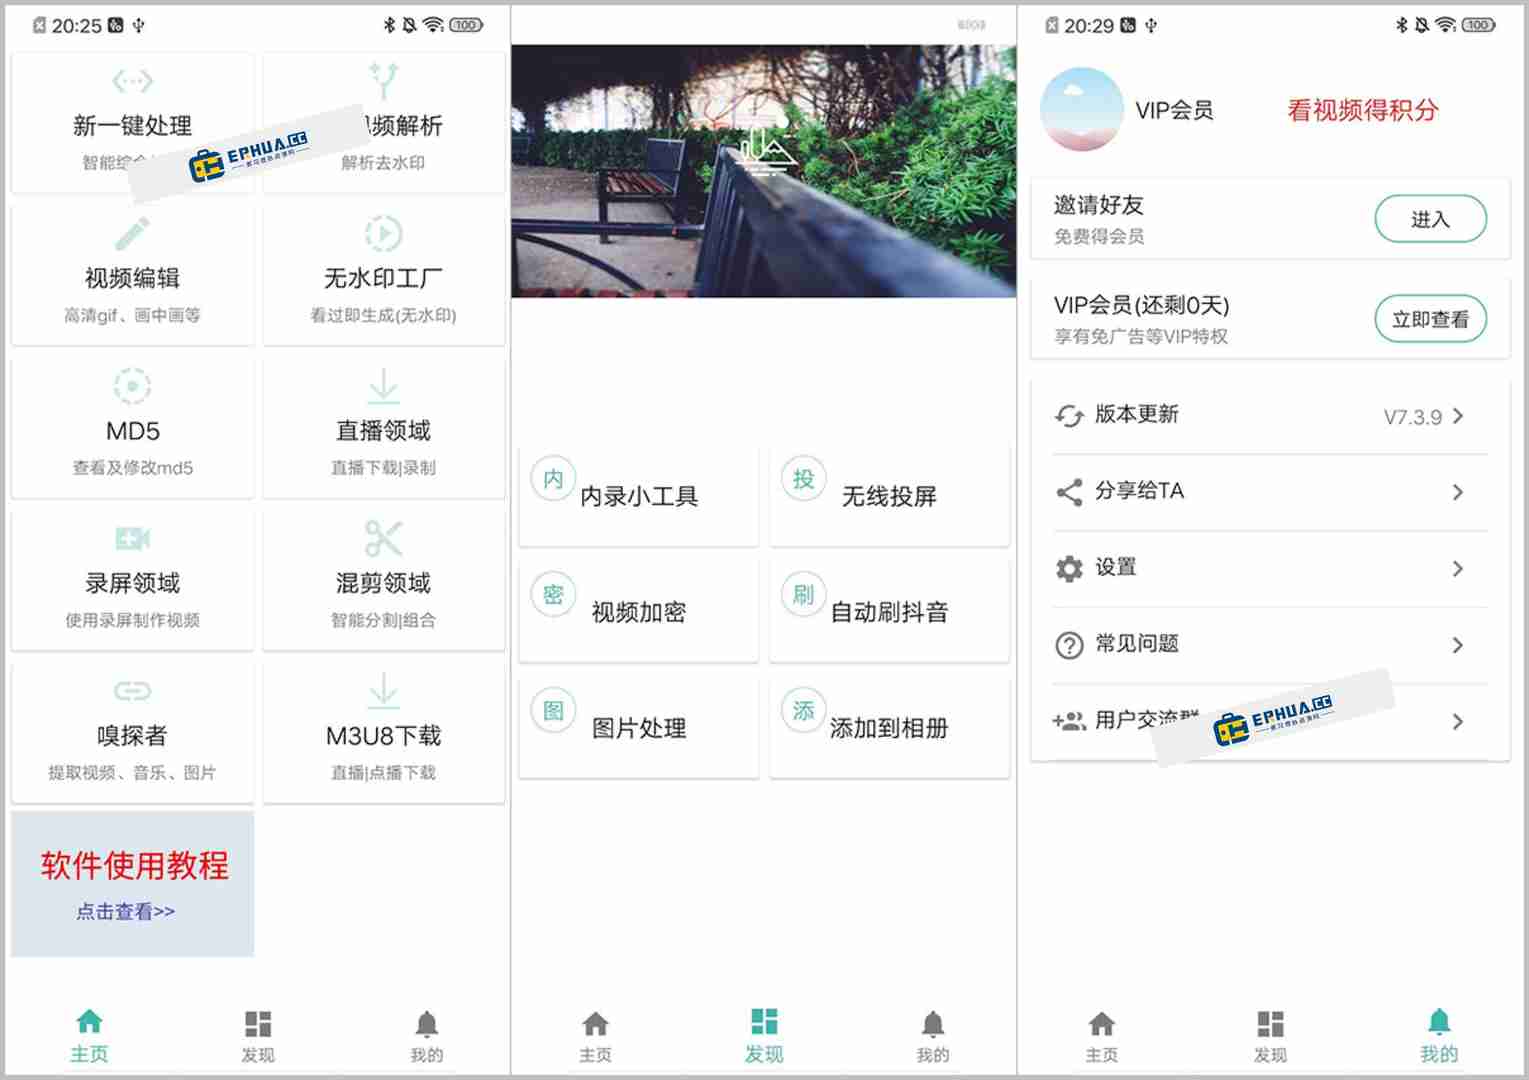
Task: Open the 嗅探者 media sniffer tool
Action: point(132,731)
